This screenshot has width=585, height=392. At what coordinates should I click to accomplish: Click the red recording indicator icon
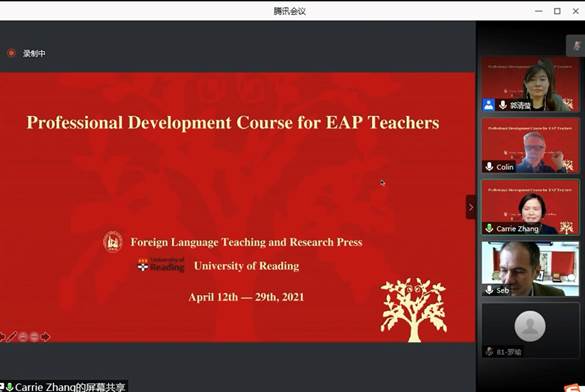tap(11, 53)
